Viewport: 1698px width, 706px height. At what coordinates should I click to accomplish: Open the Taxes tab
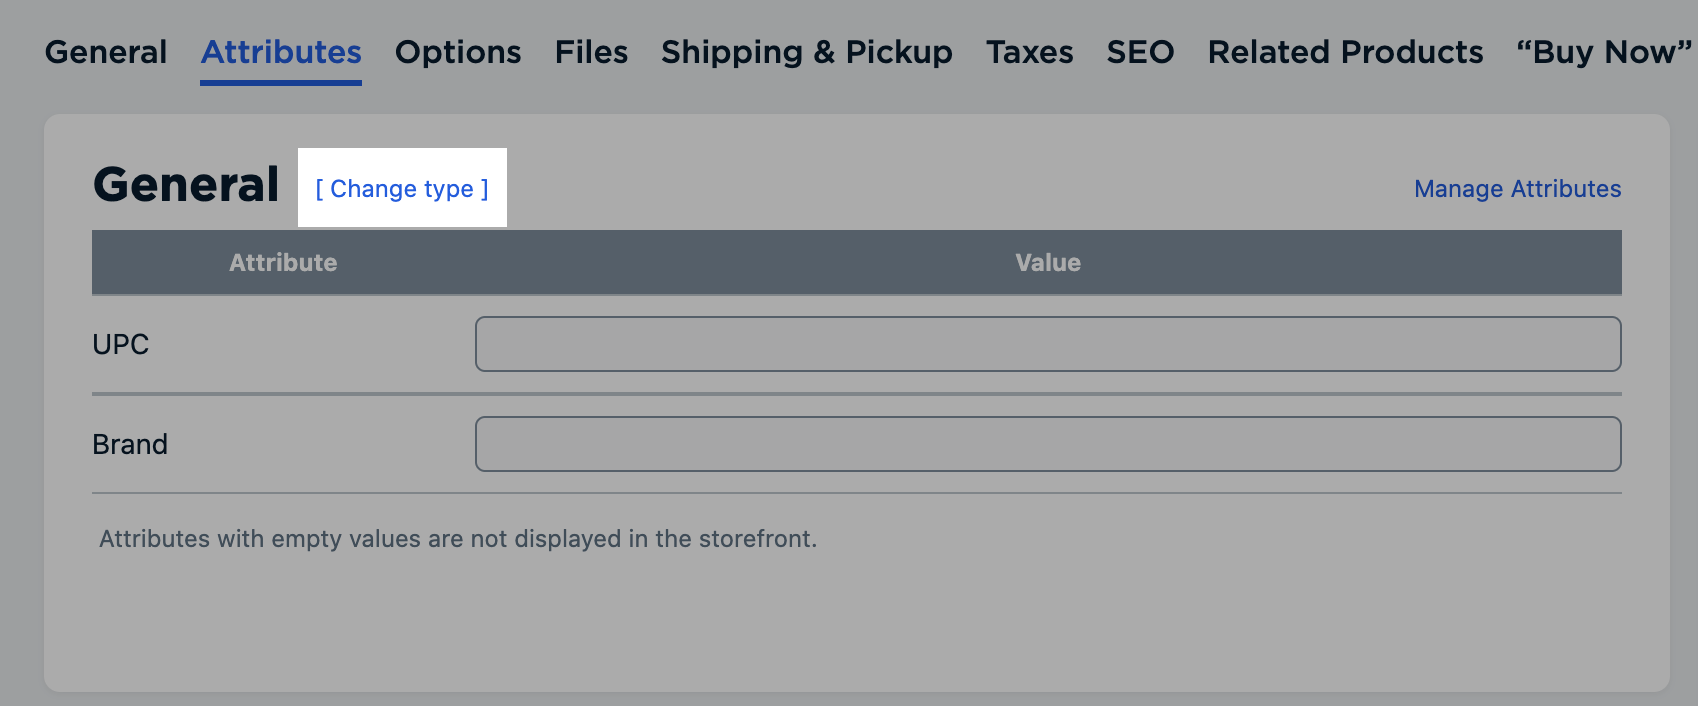point(1029,52)
